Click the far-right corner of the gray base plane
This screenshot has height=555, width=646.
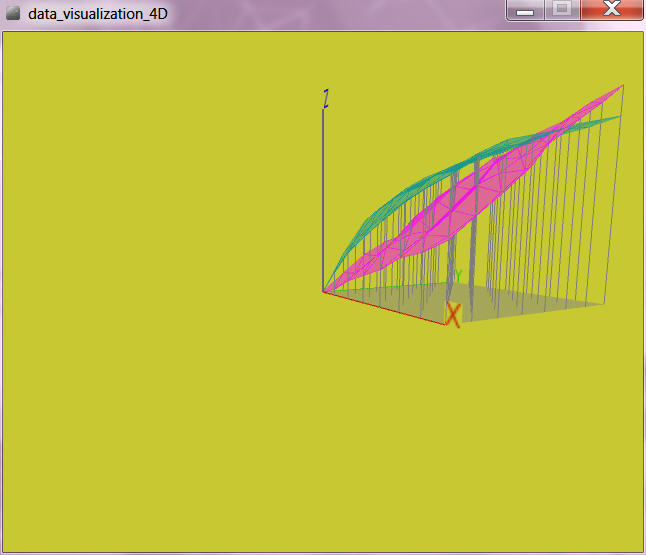[x=604, y=303]
